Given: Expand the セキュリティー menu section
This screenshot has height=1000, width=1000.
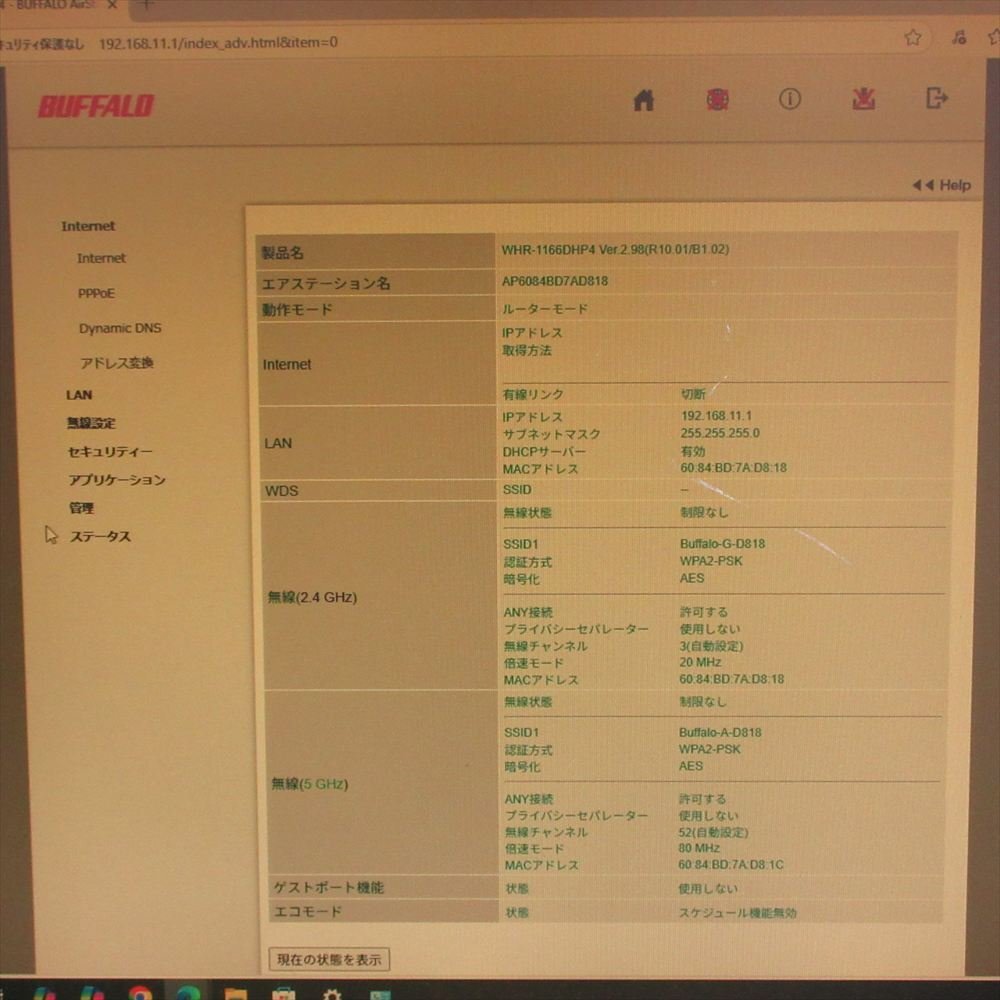Looking at the screenshot, I should 110,452.
